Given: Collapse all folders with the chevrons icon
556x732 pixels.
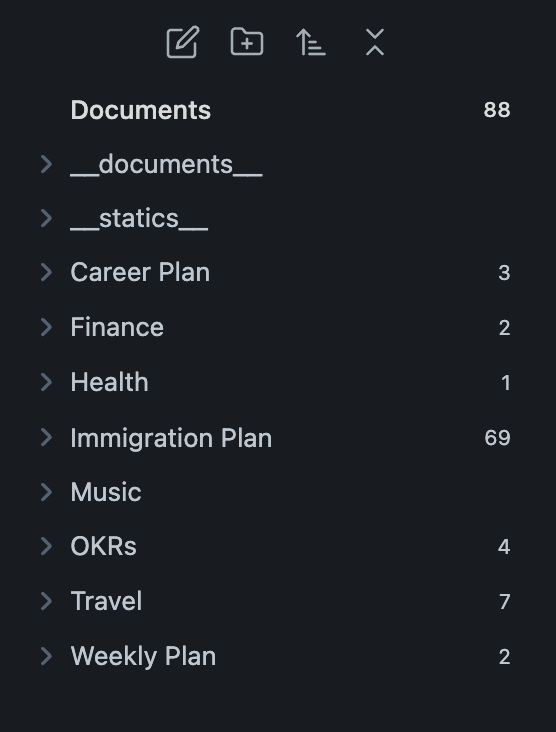Looking at the screenshot, I should (x=375, y=42).
